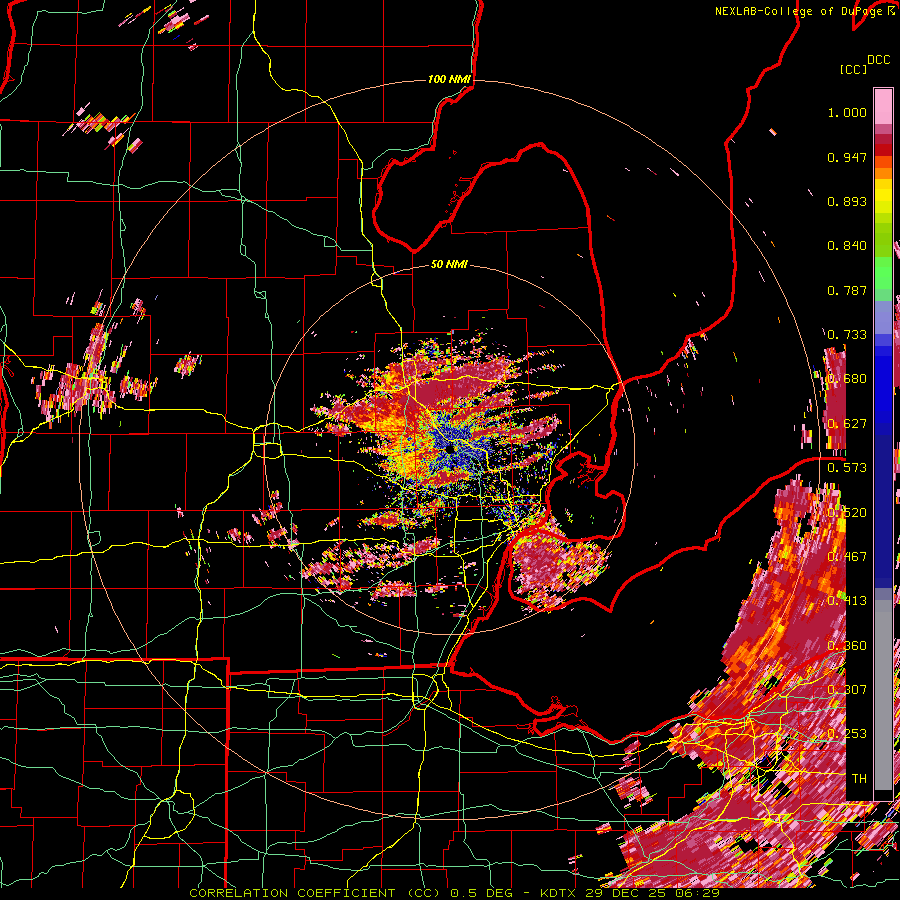Click the KDTX radar site center point
900x900 pixels.
[449, 448]
